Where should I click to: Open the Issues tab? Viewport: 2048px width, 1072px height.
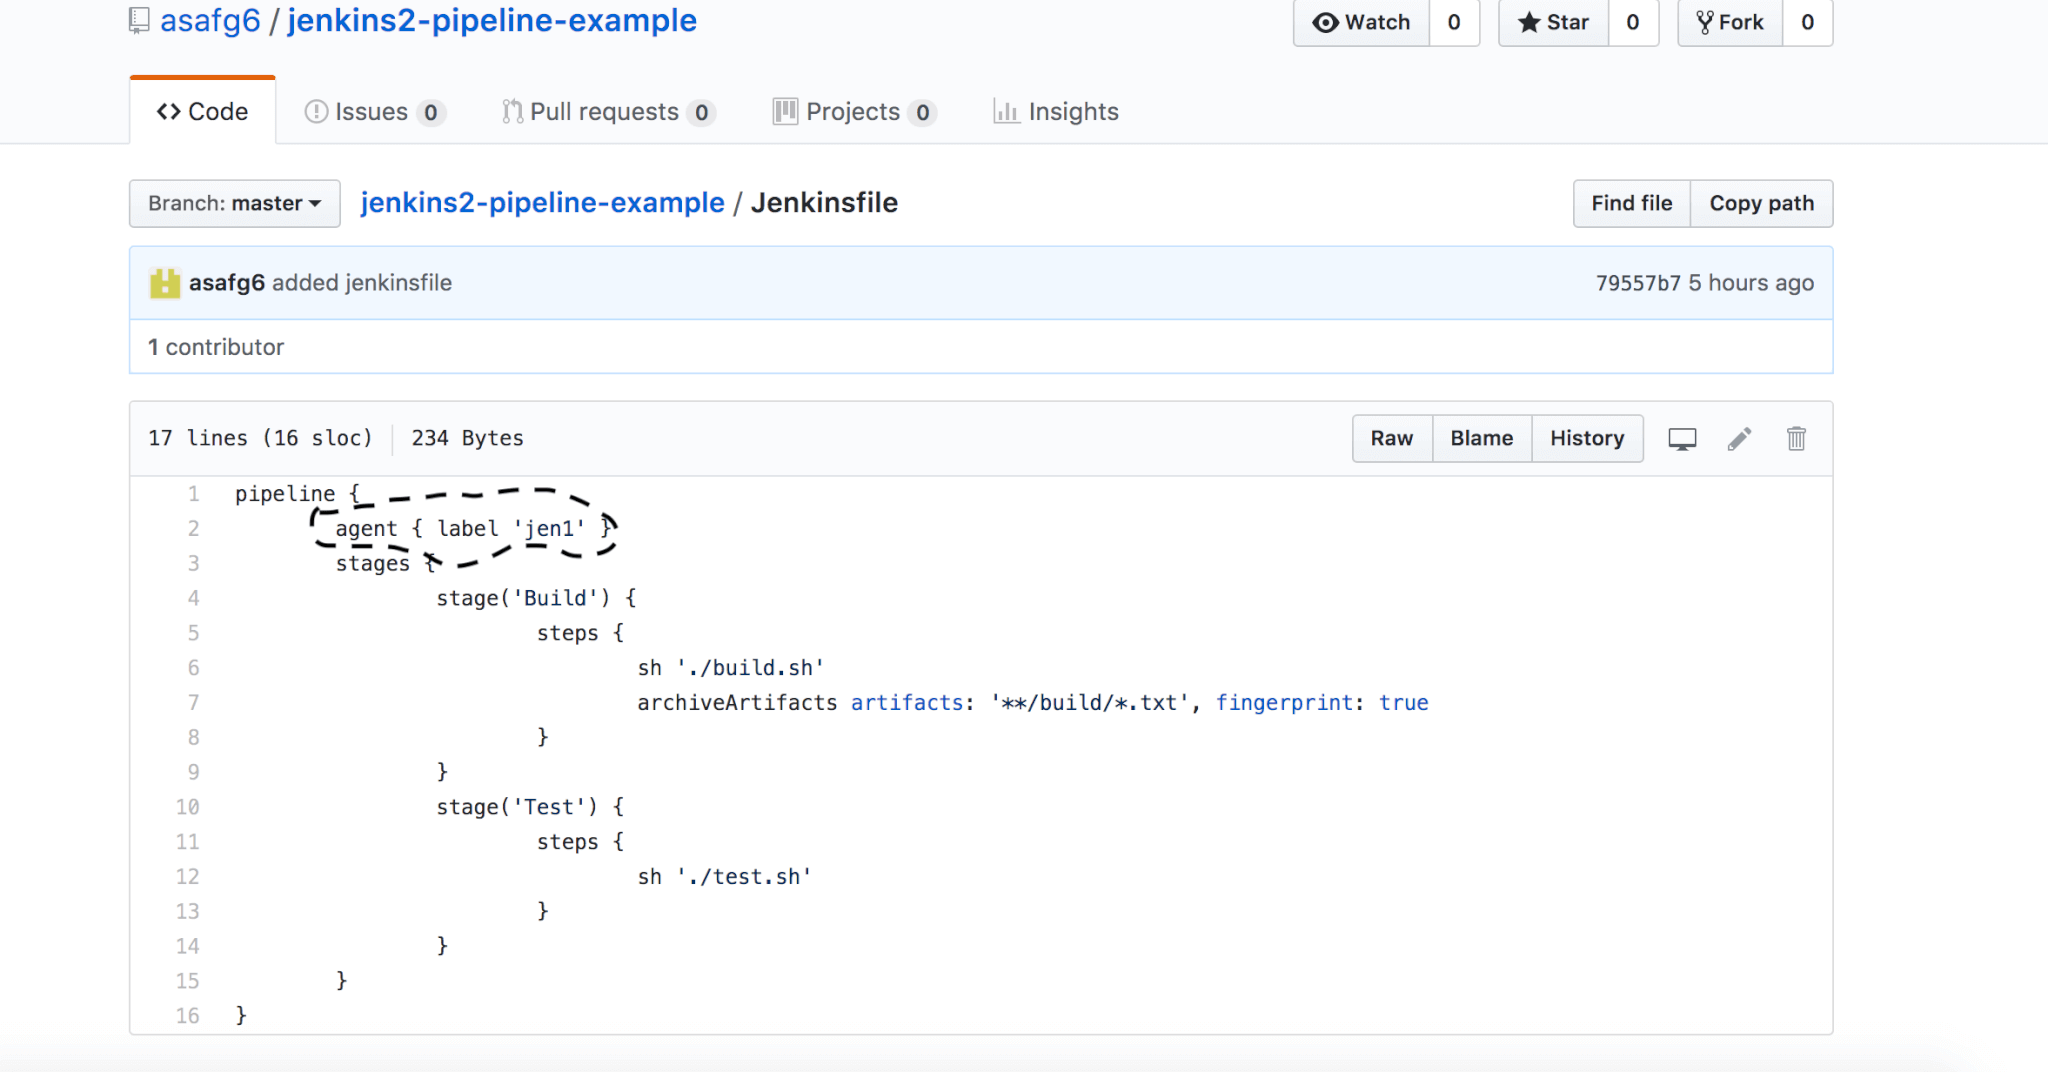(374, 112)
